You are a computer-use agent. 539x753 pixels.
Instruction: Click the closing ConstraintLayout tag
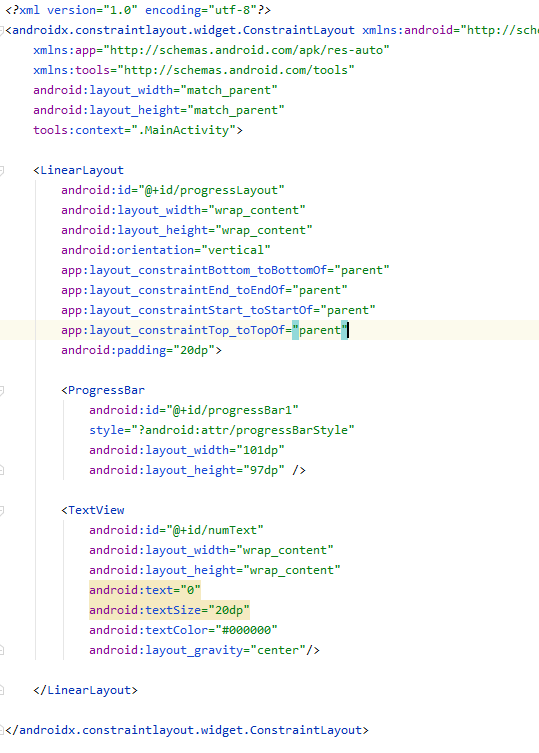(187, 730)
